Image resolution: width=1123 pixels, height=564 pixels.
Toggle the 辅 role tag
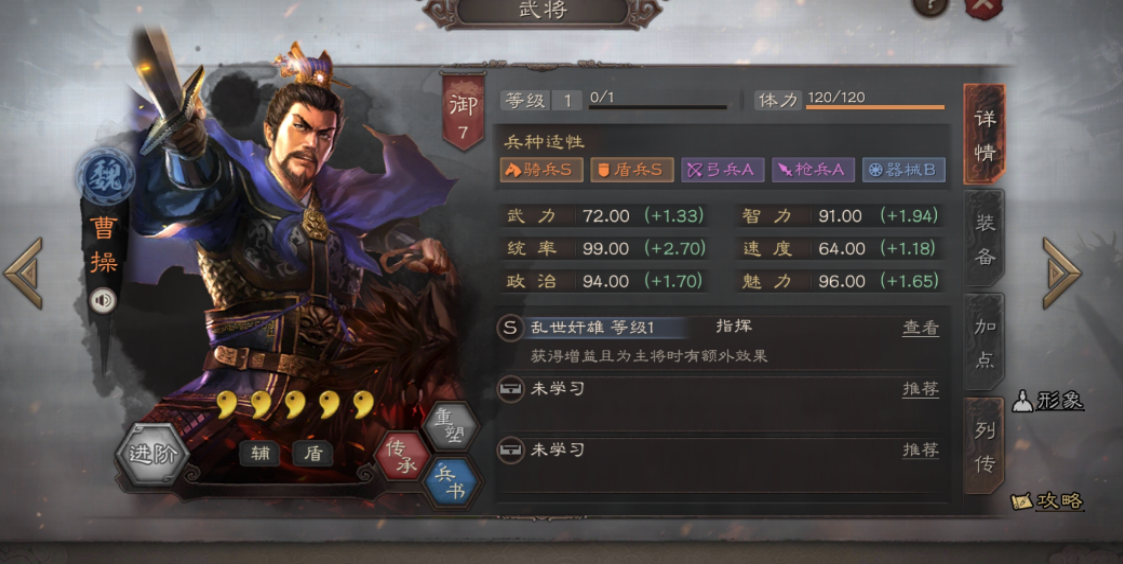click(259, 453)
